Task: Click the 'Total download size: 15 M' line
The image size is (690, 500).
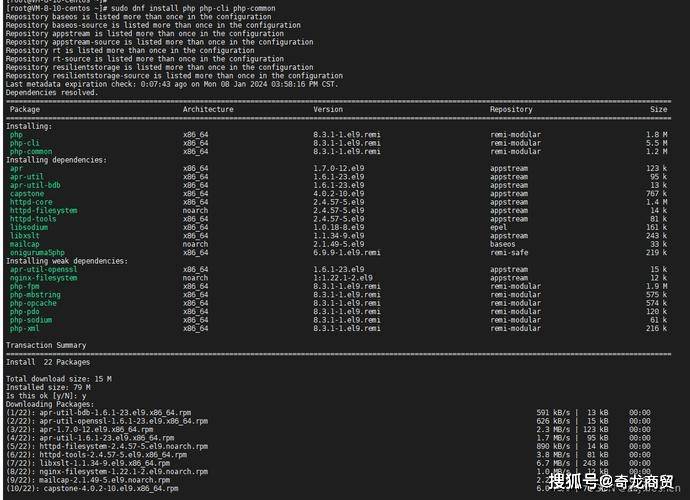Action: pyautogui.click(x=59, y=379)
